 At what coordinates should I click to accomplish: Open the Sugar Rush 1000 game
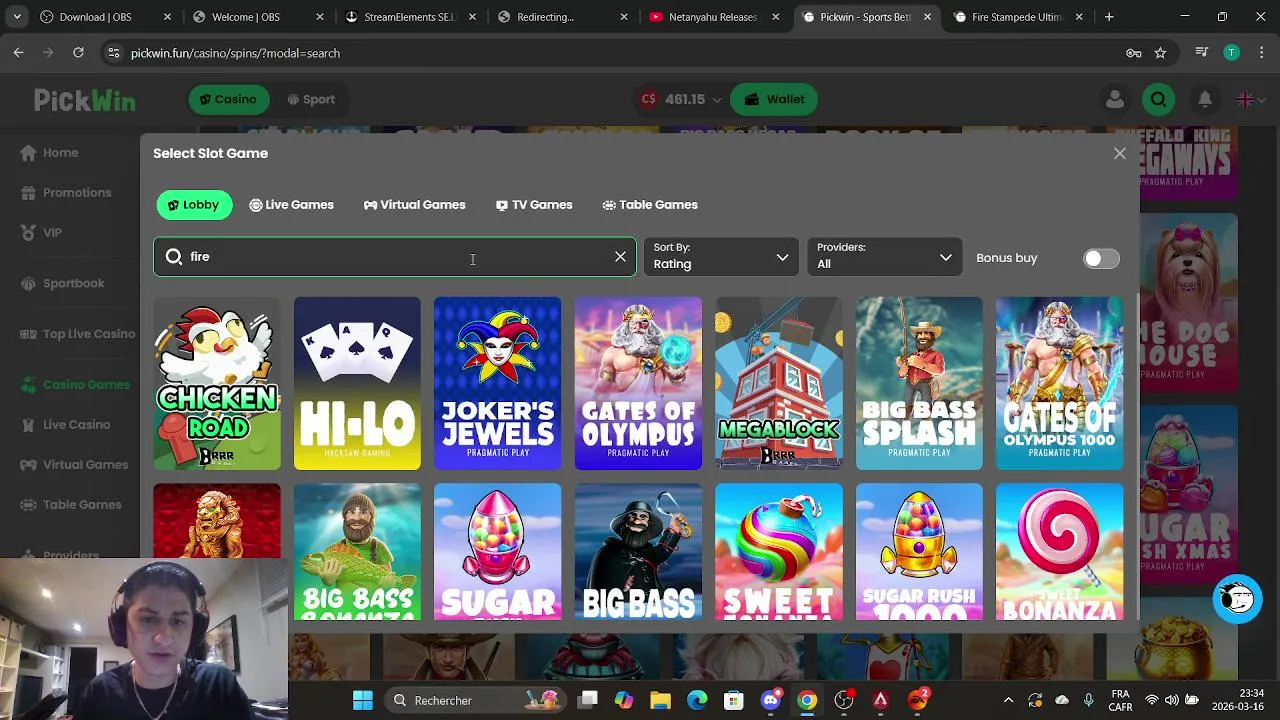tap(919, 552)
